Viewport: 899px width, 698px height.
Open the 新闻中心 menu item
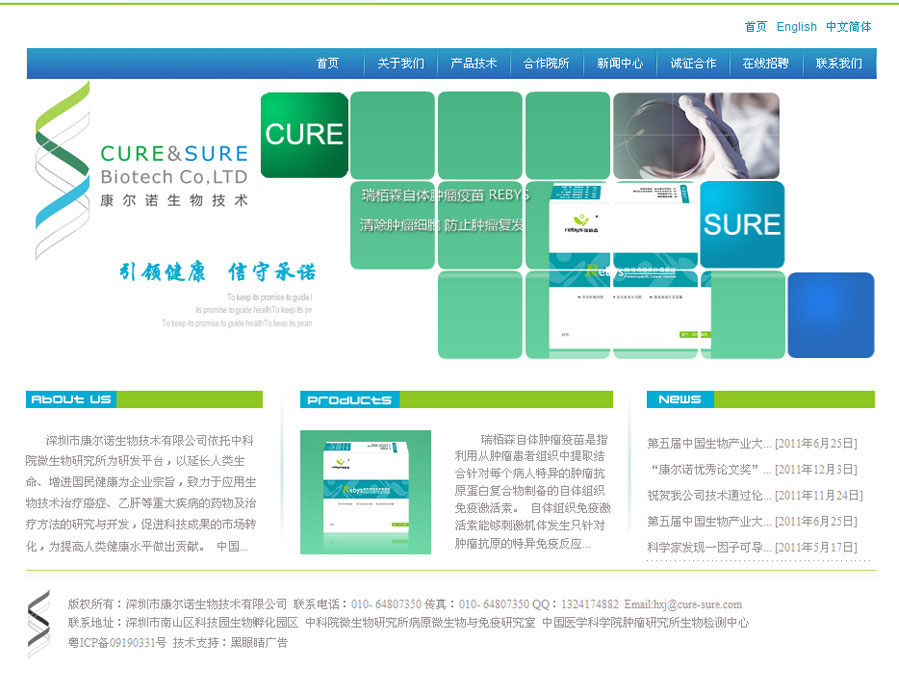(620, 63)
